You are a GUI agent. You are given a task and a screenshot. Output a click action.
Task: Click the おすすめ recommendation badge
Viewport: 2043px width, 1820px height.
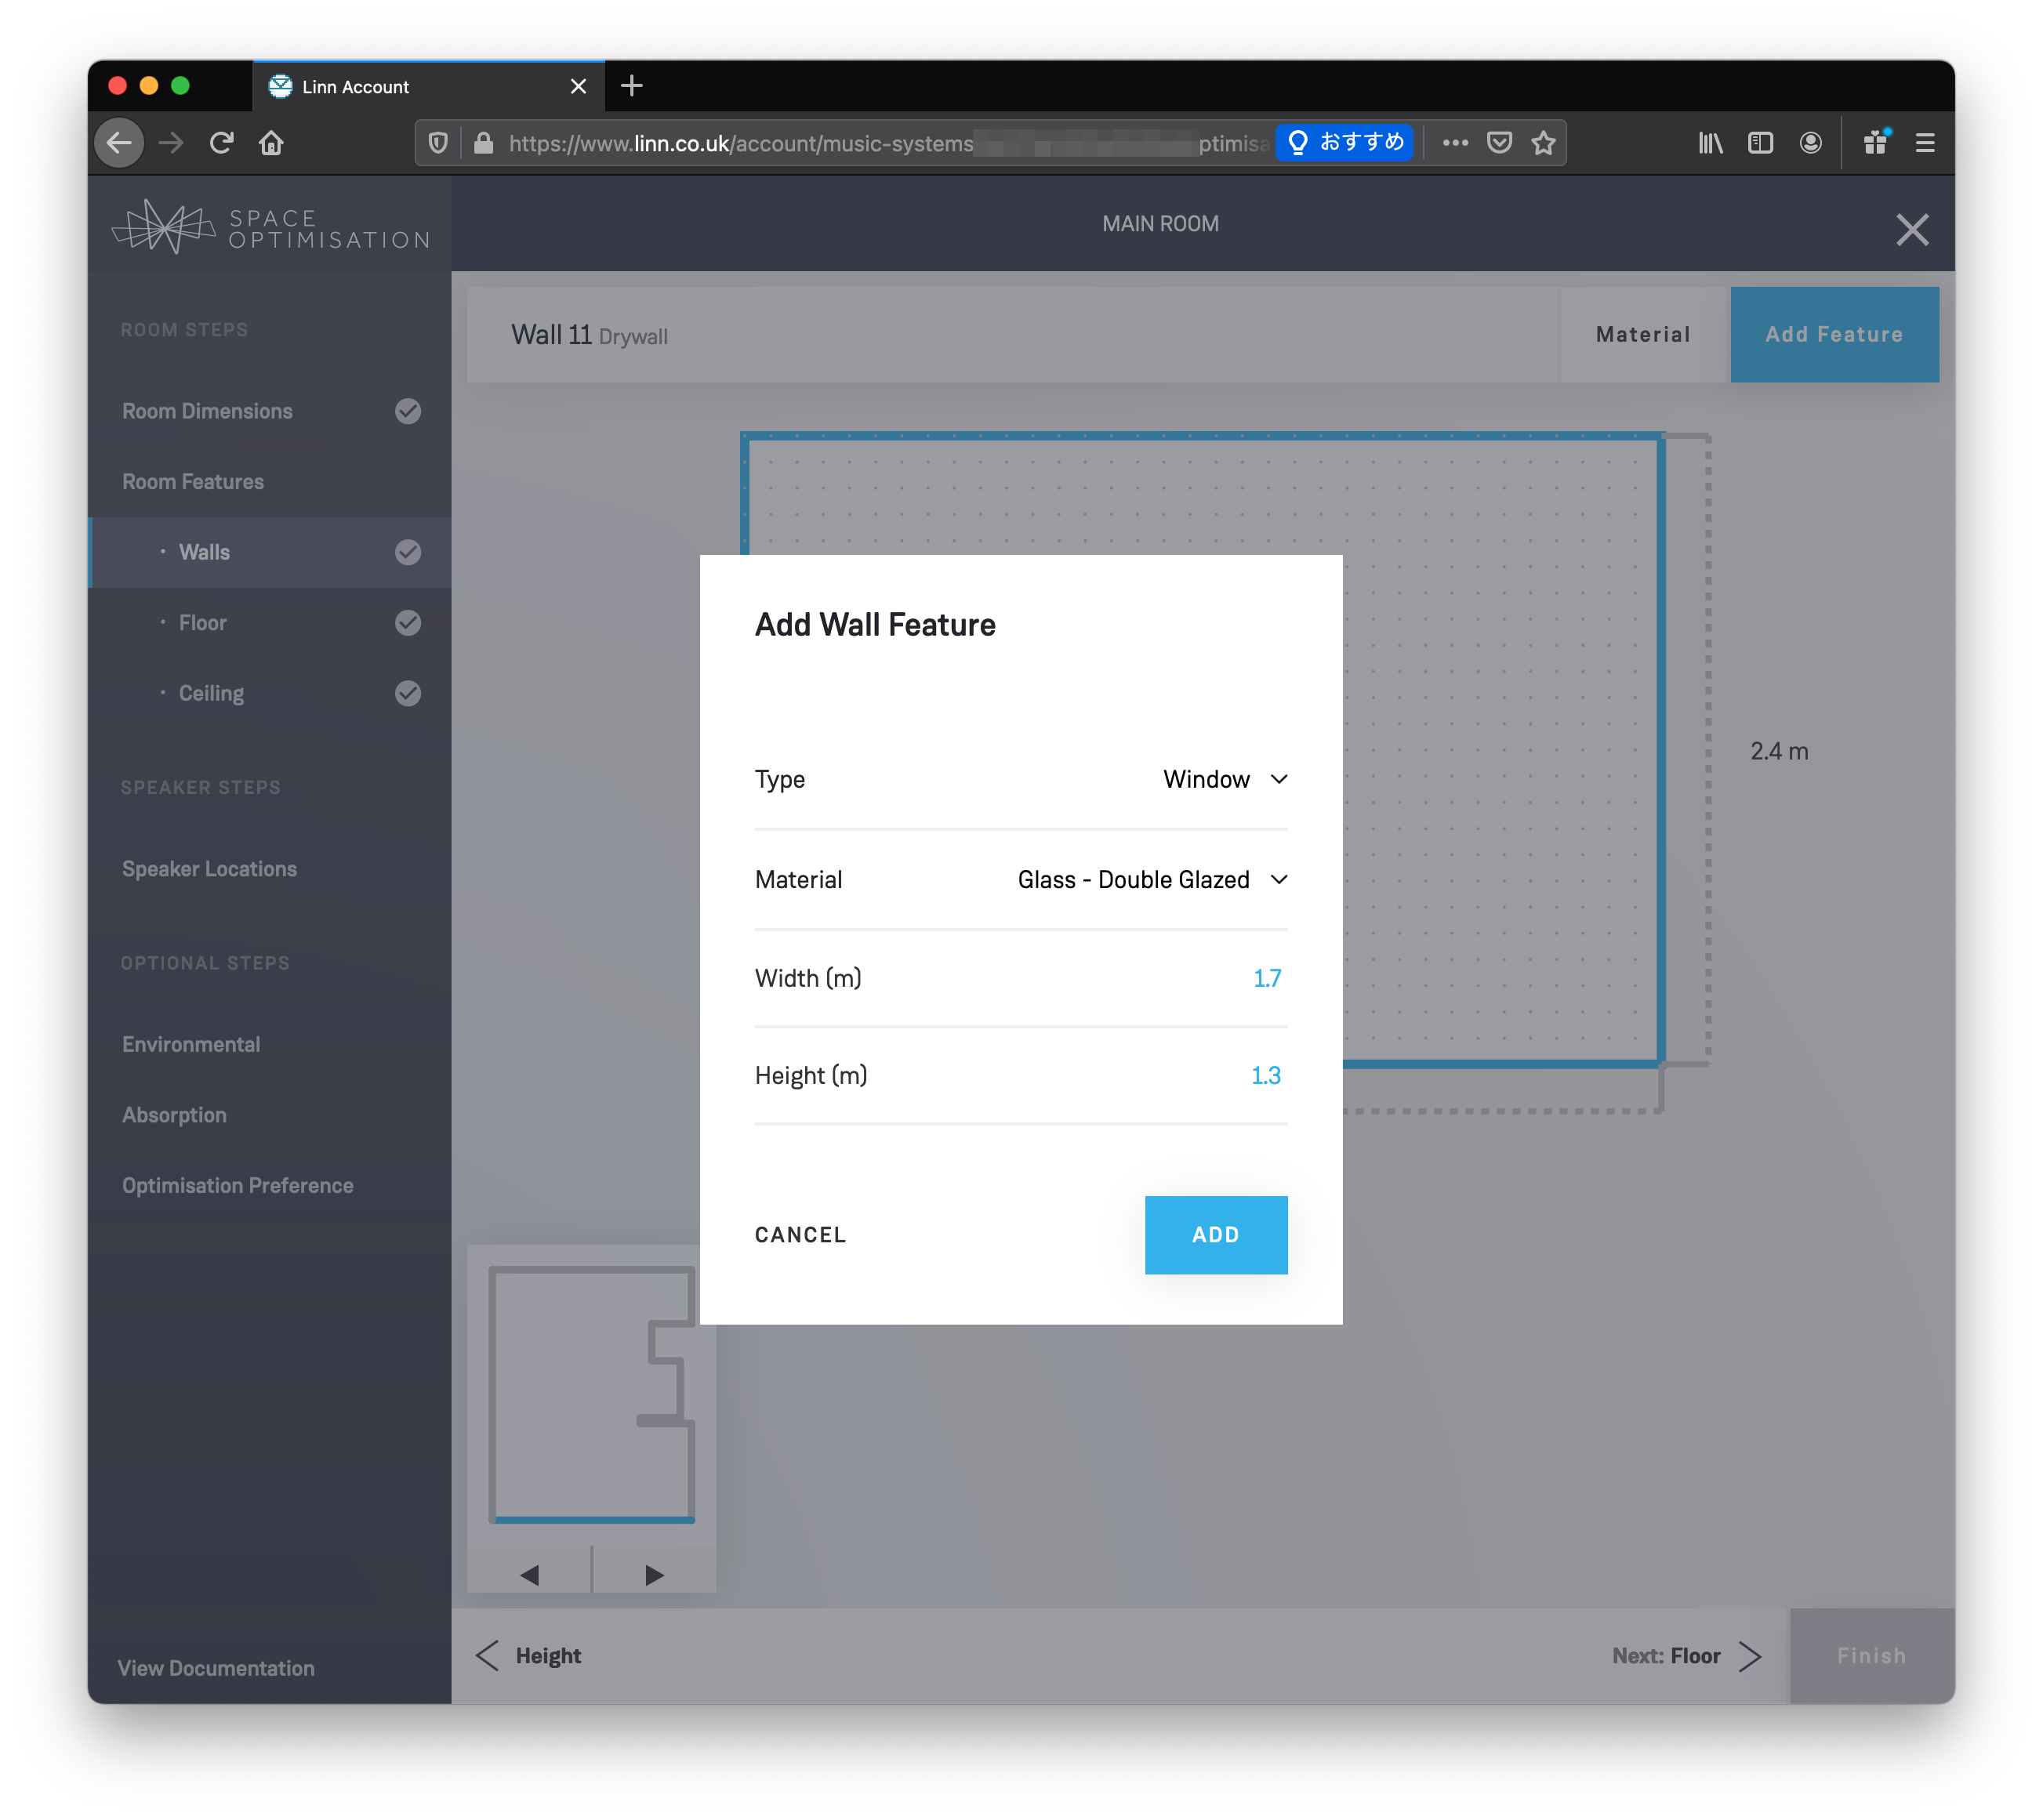(x=1344, y=143)
